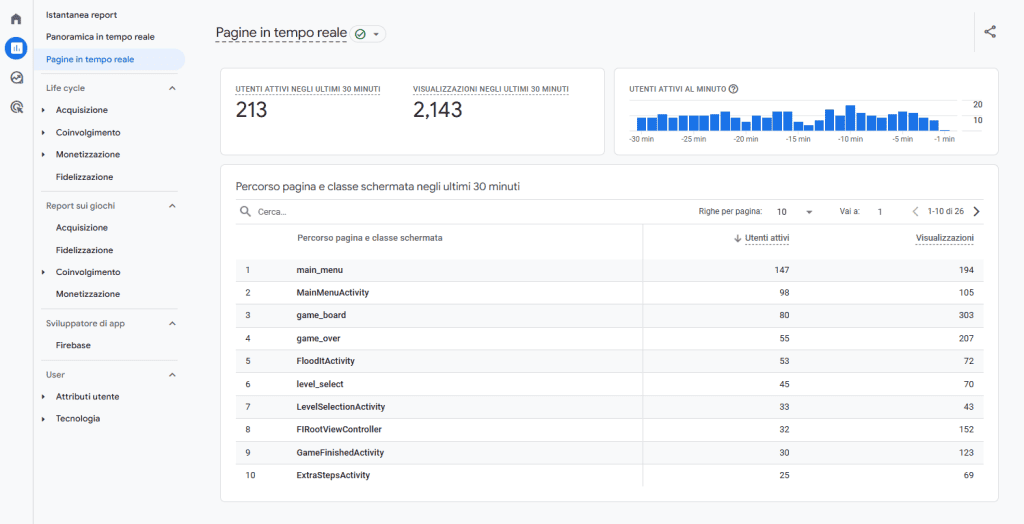Viewport: 1024px width, 524px height.
Task: Click the help icon beside Utenti attivi al minuto
Action: (733, 89)
